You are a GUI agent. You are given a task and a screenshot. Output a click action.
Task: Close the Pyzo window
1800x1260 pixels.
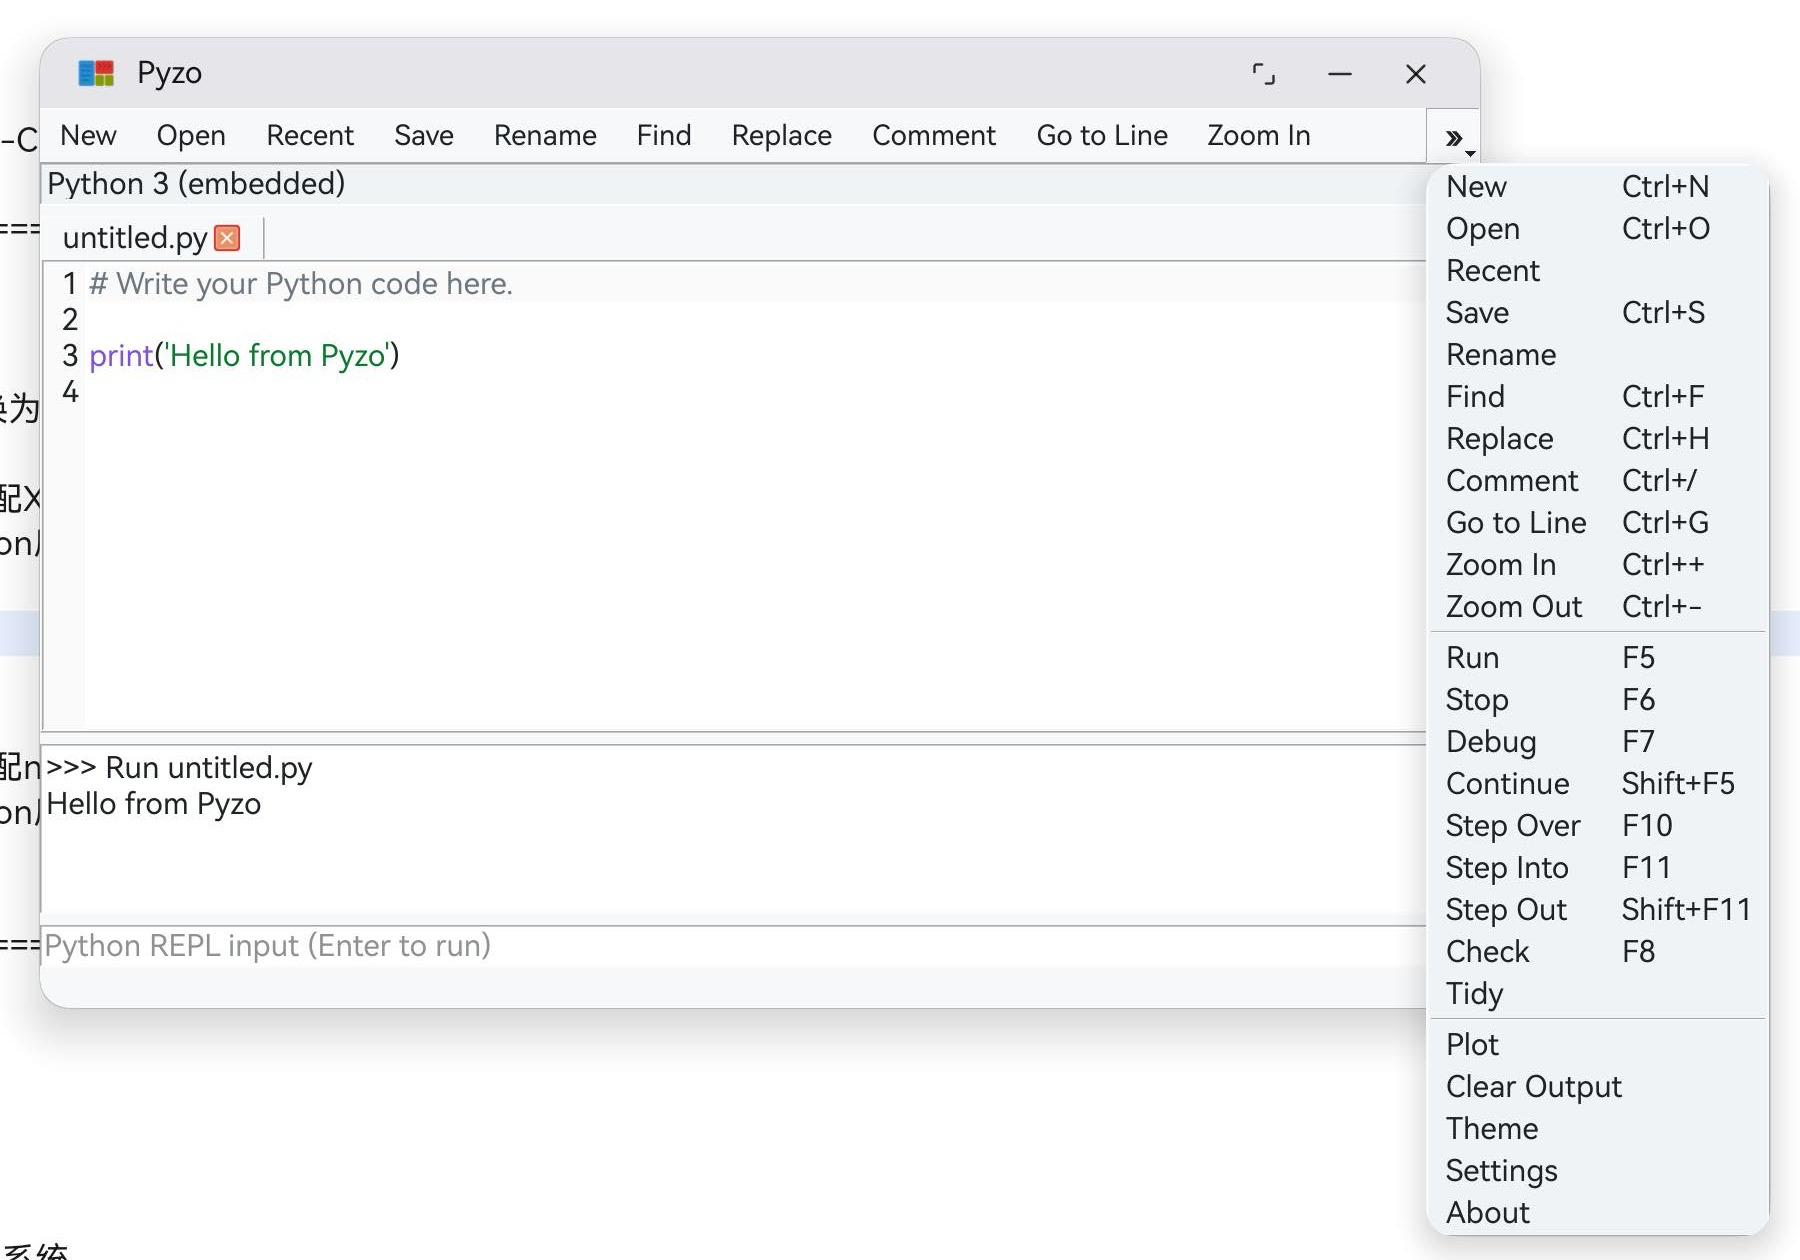1416,74
